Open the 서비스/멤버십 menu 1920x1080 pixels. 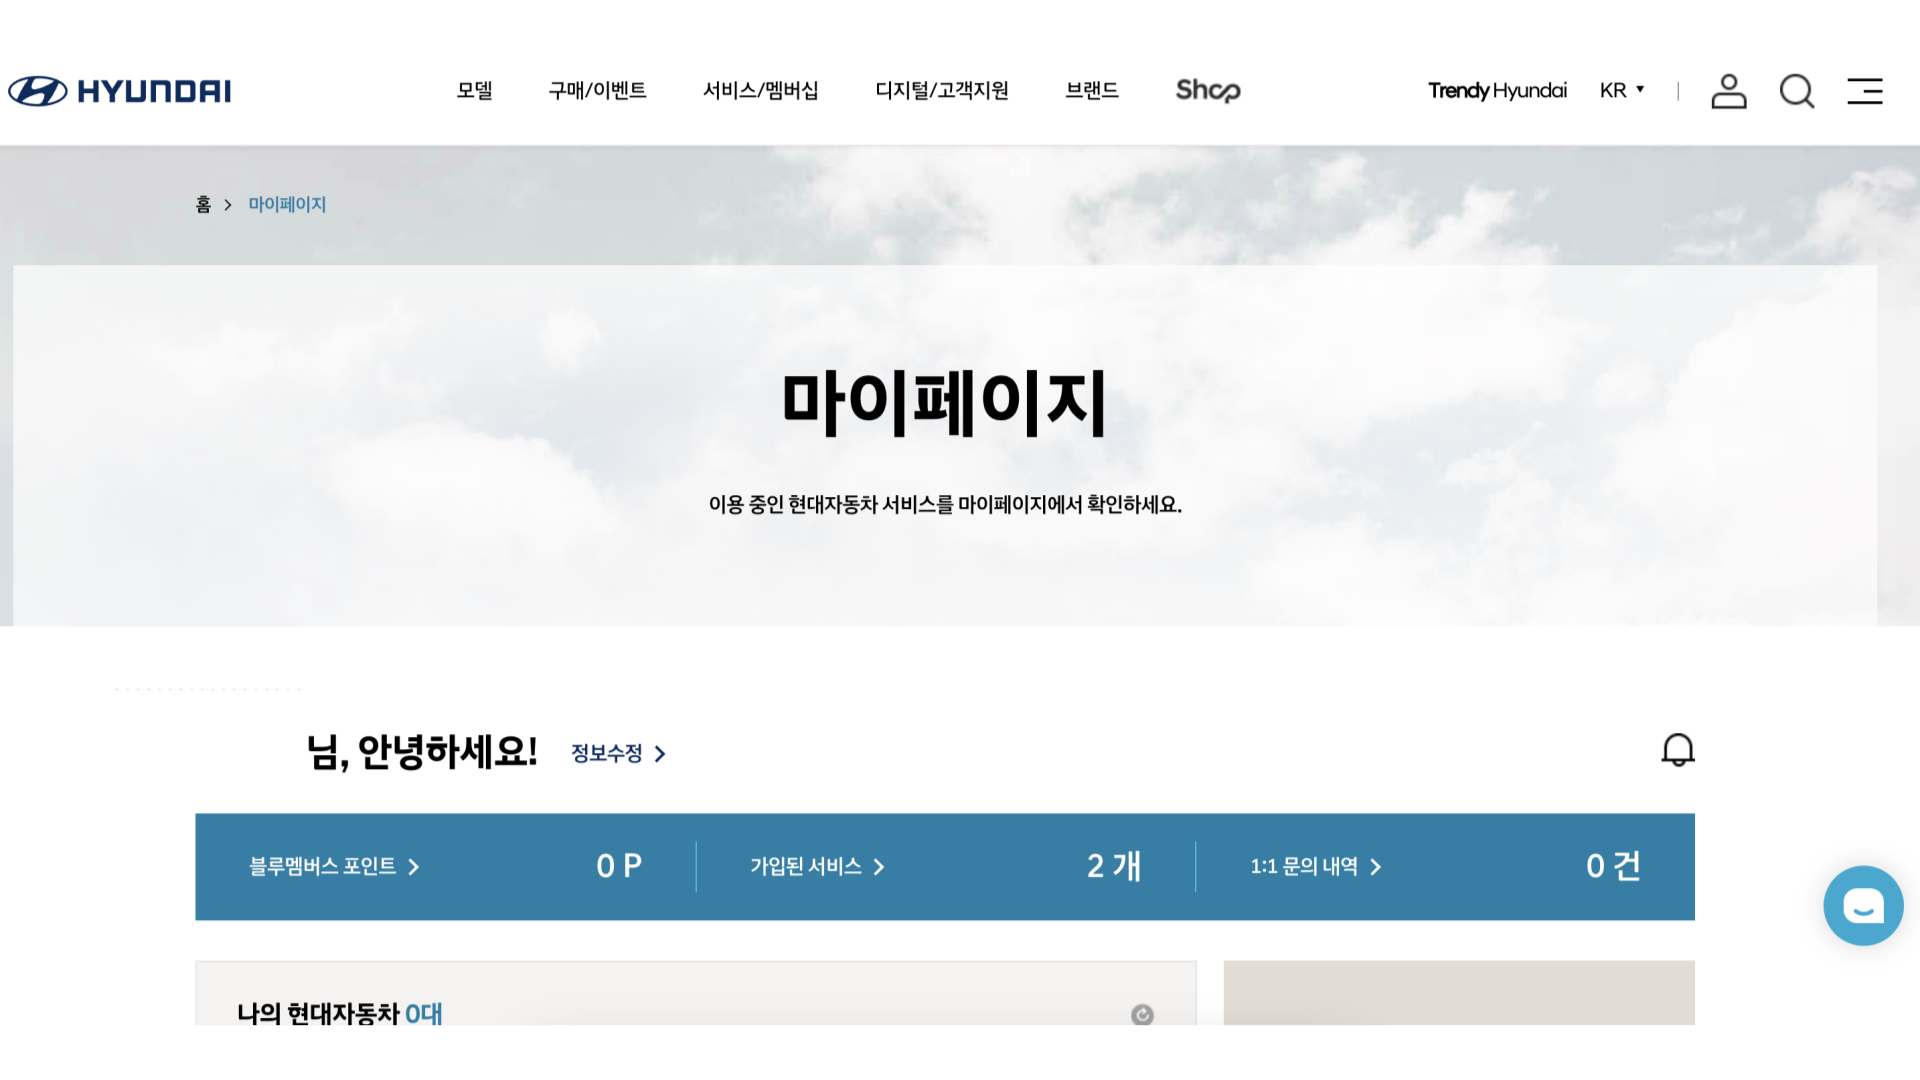pyautogui.click(x=760, y=90)
